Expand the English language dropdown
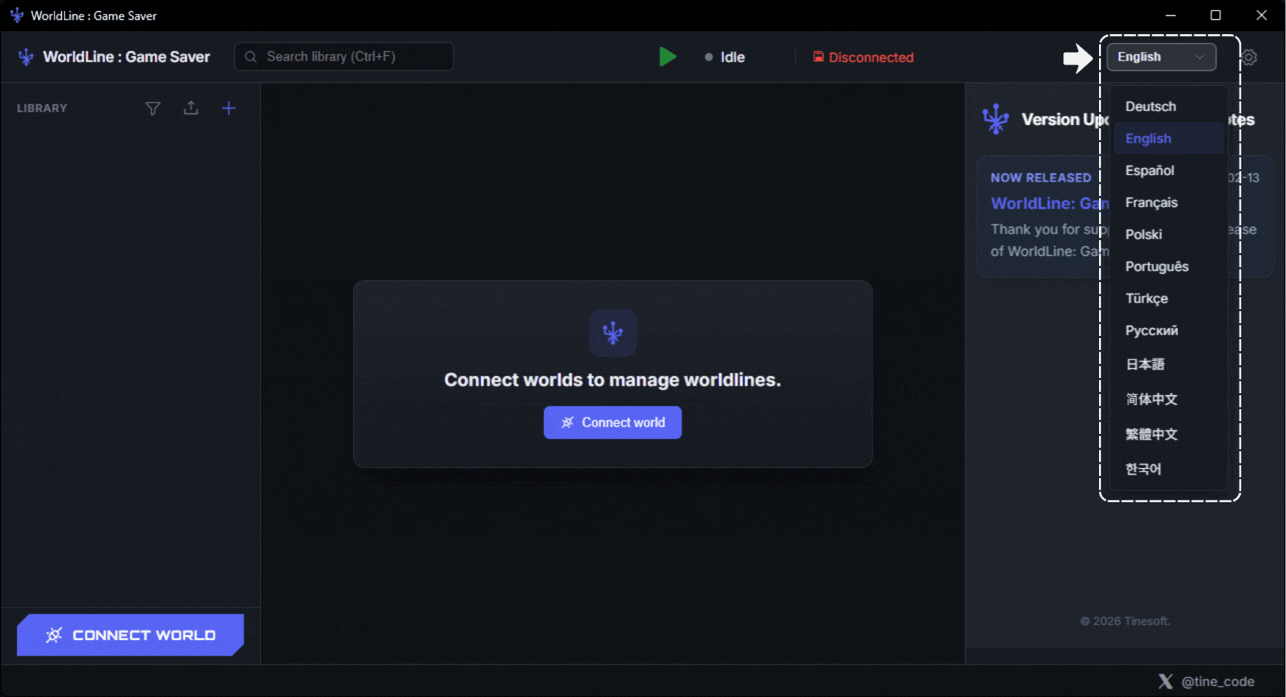 point(1161,57)
